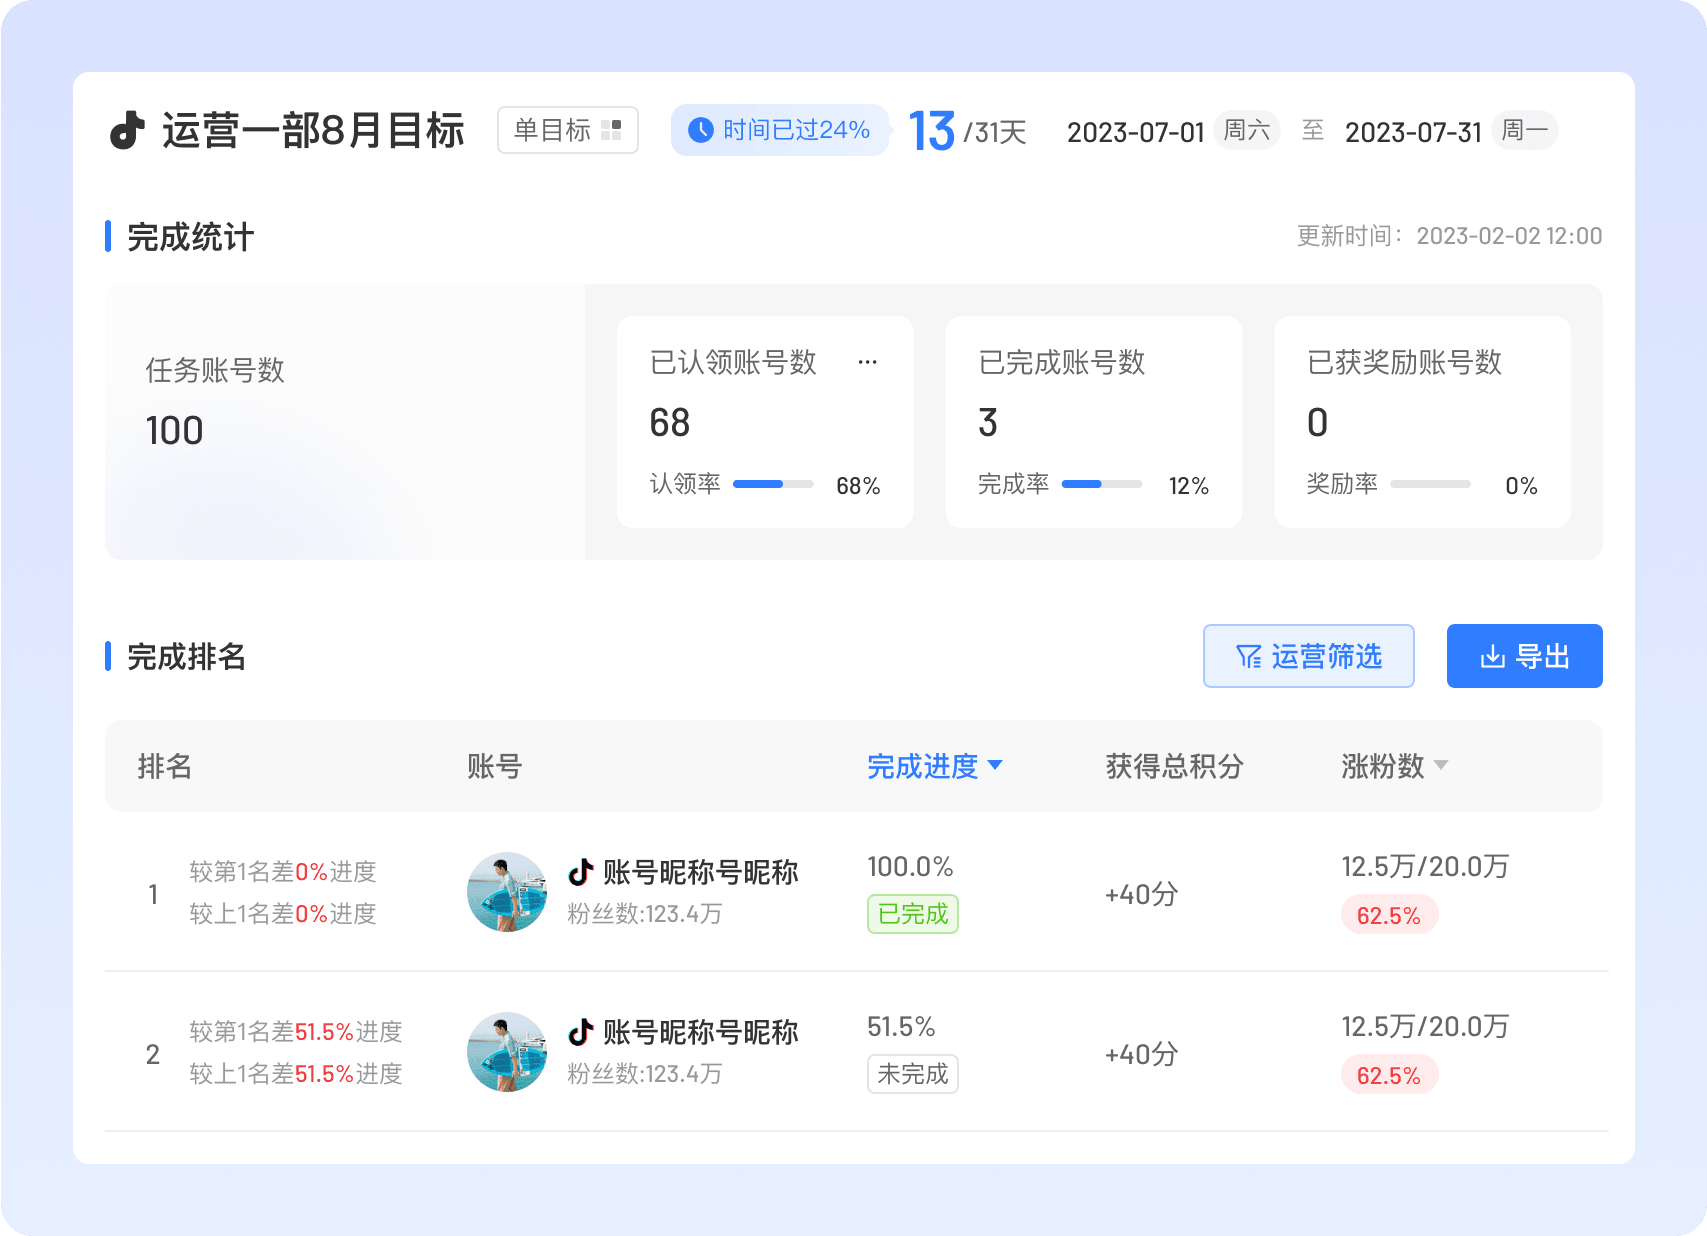
Task: Click 12.5万/20.0万 value in rank 2 row
Action: pyautogui.click(x=1425, y=1026)
